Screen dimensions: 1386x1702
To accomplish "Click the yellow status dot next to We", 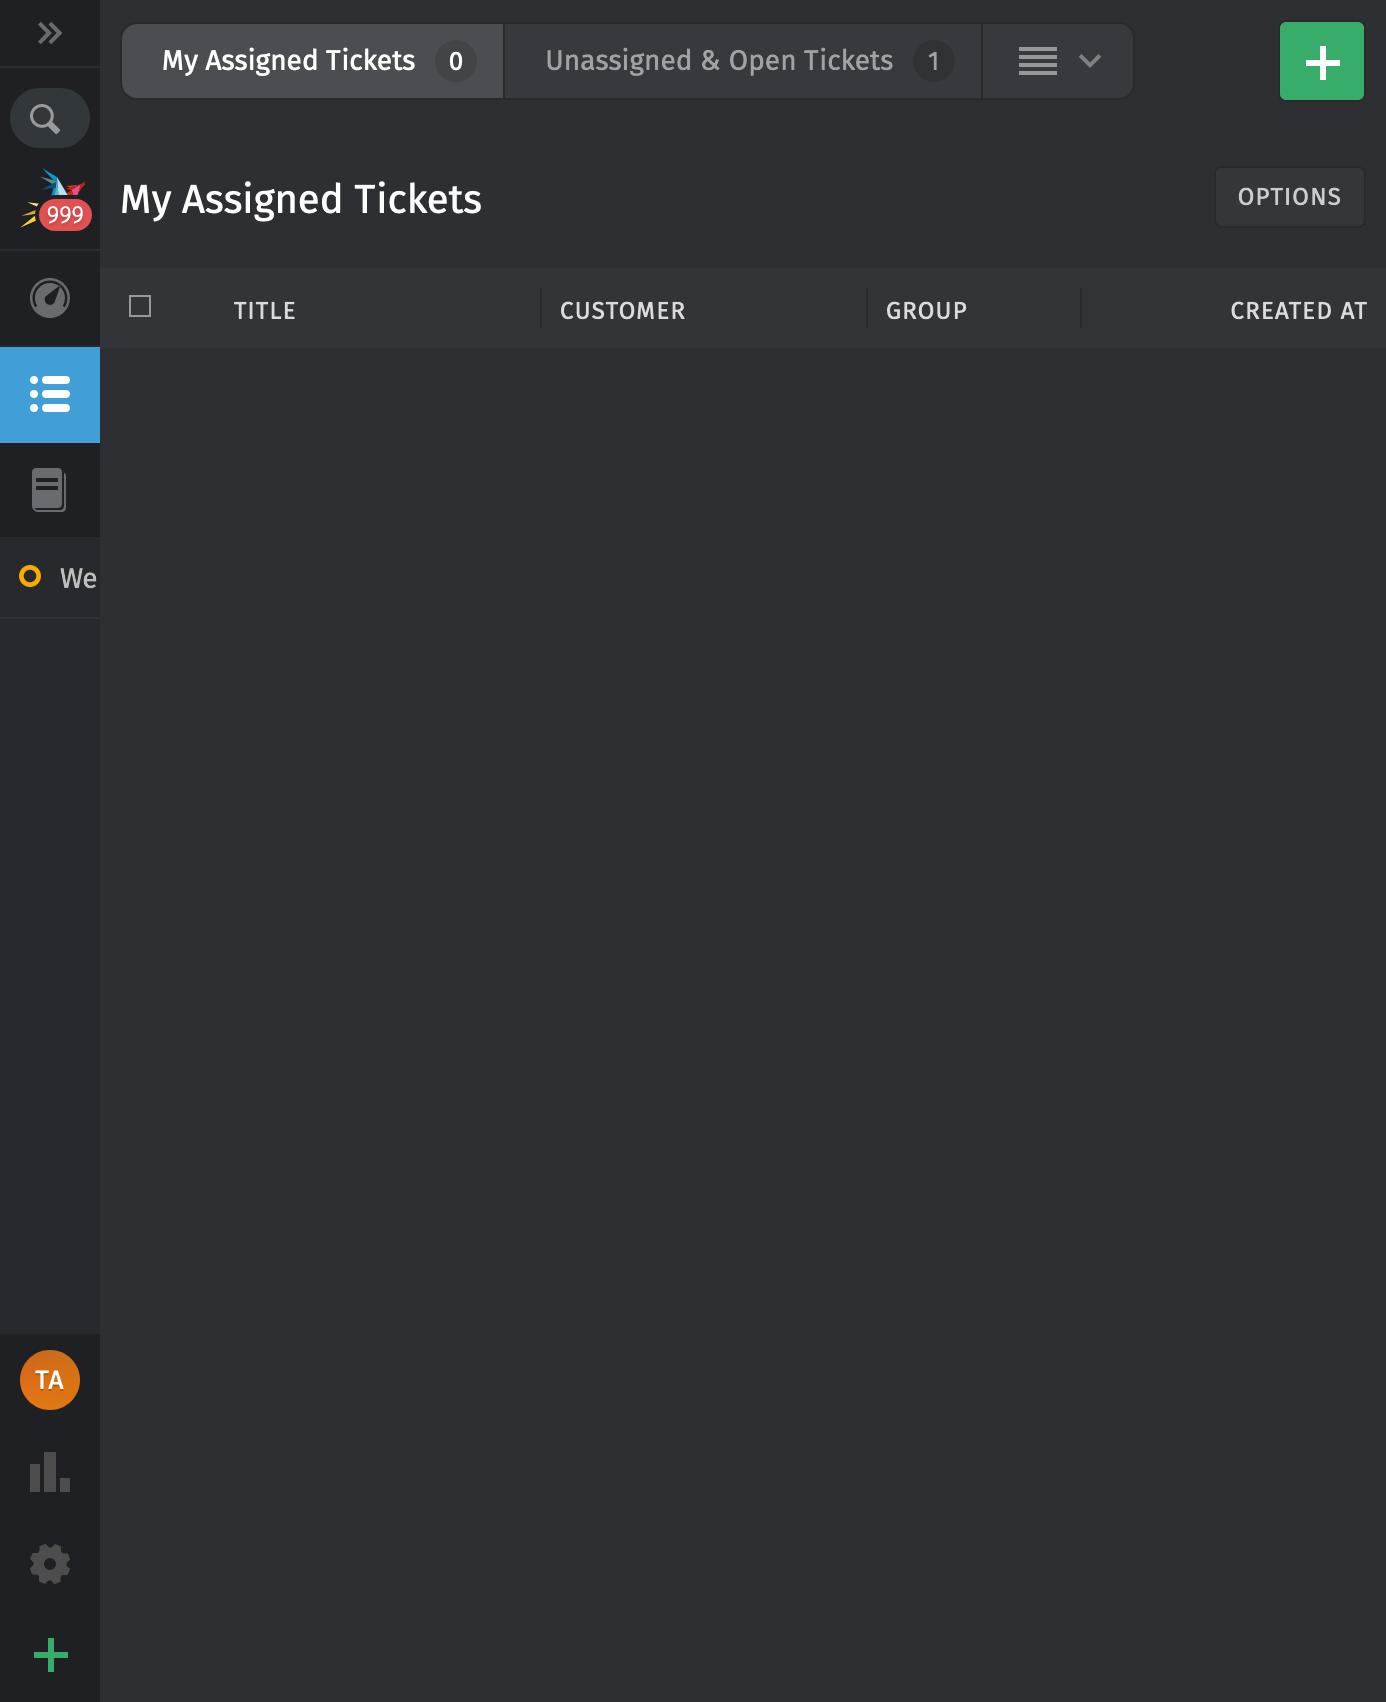I will (30, 577).
